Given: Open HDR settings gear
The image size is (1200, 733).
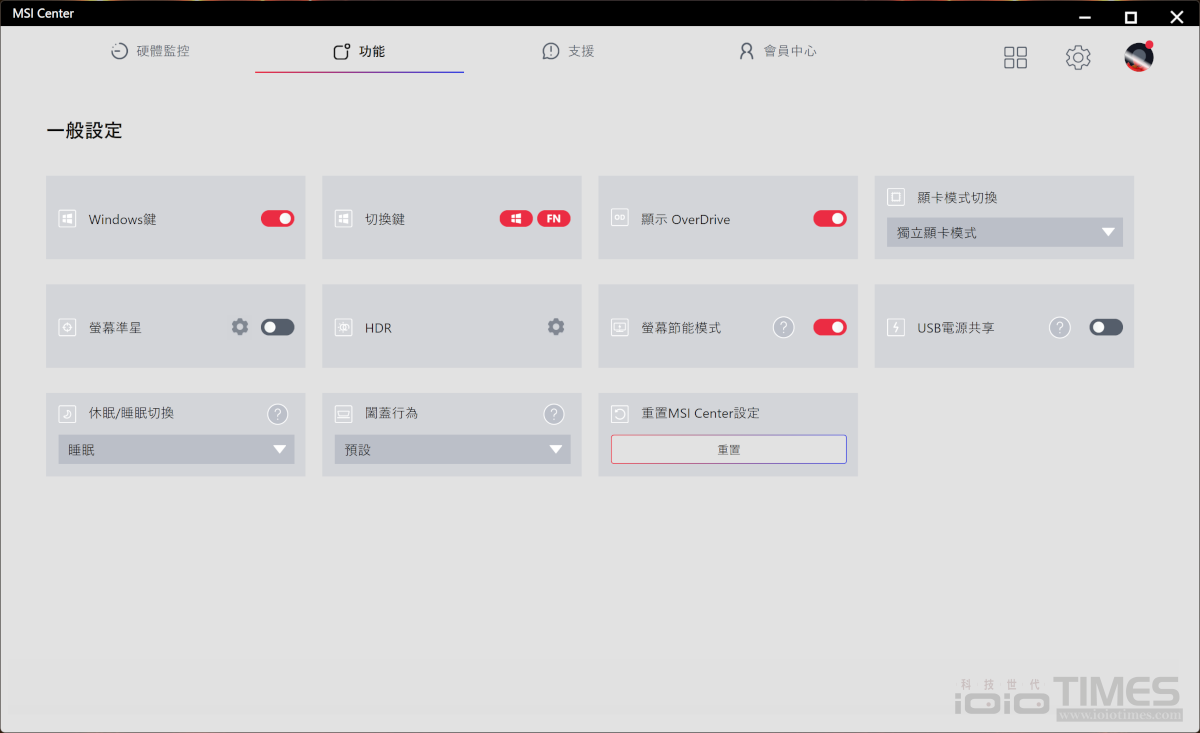Looking at the screenshot, I should click(x=556, y=326).
